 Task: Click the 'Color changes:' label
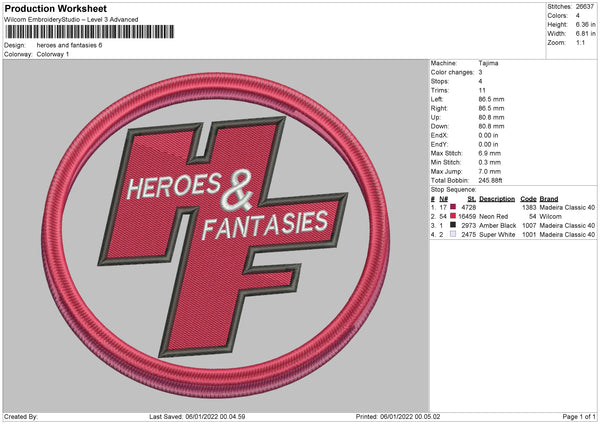[x=452, y=72]
